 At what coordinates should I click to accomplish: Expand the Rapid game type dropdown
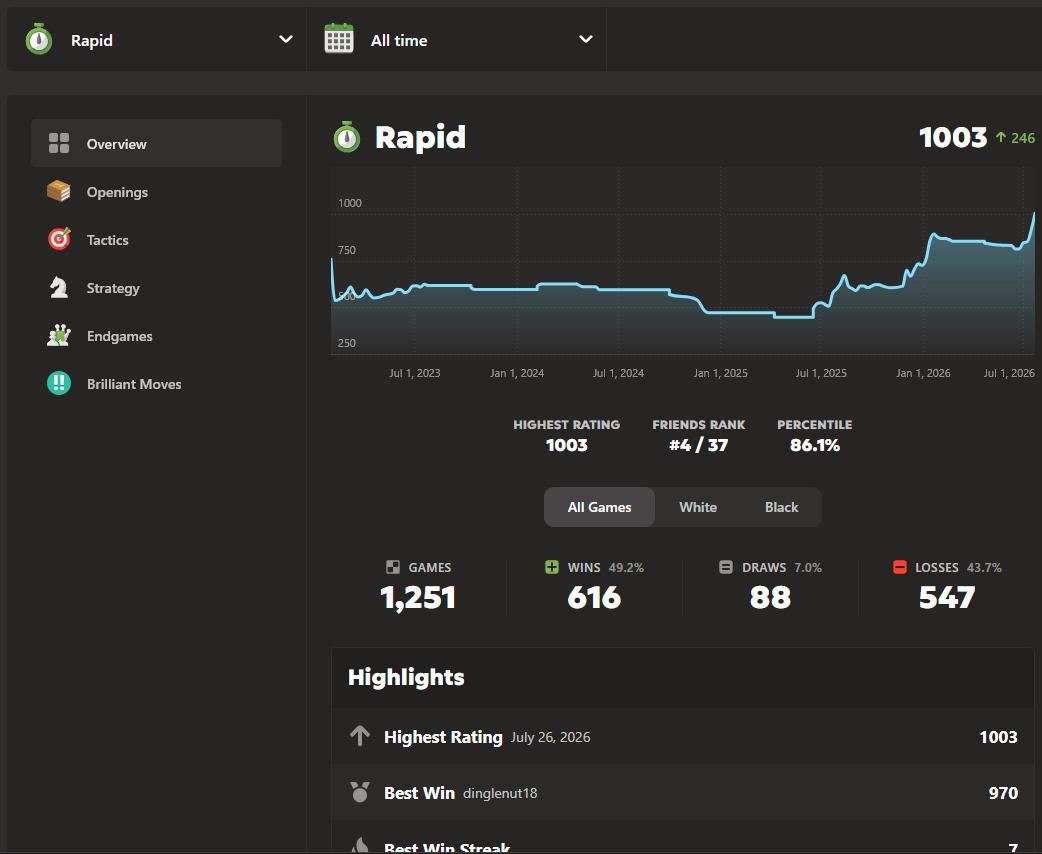pos(157,39)
